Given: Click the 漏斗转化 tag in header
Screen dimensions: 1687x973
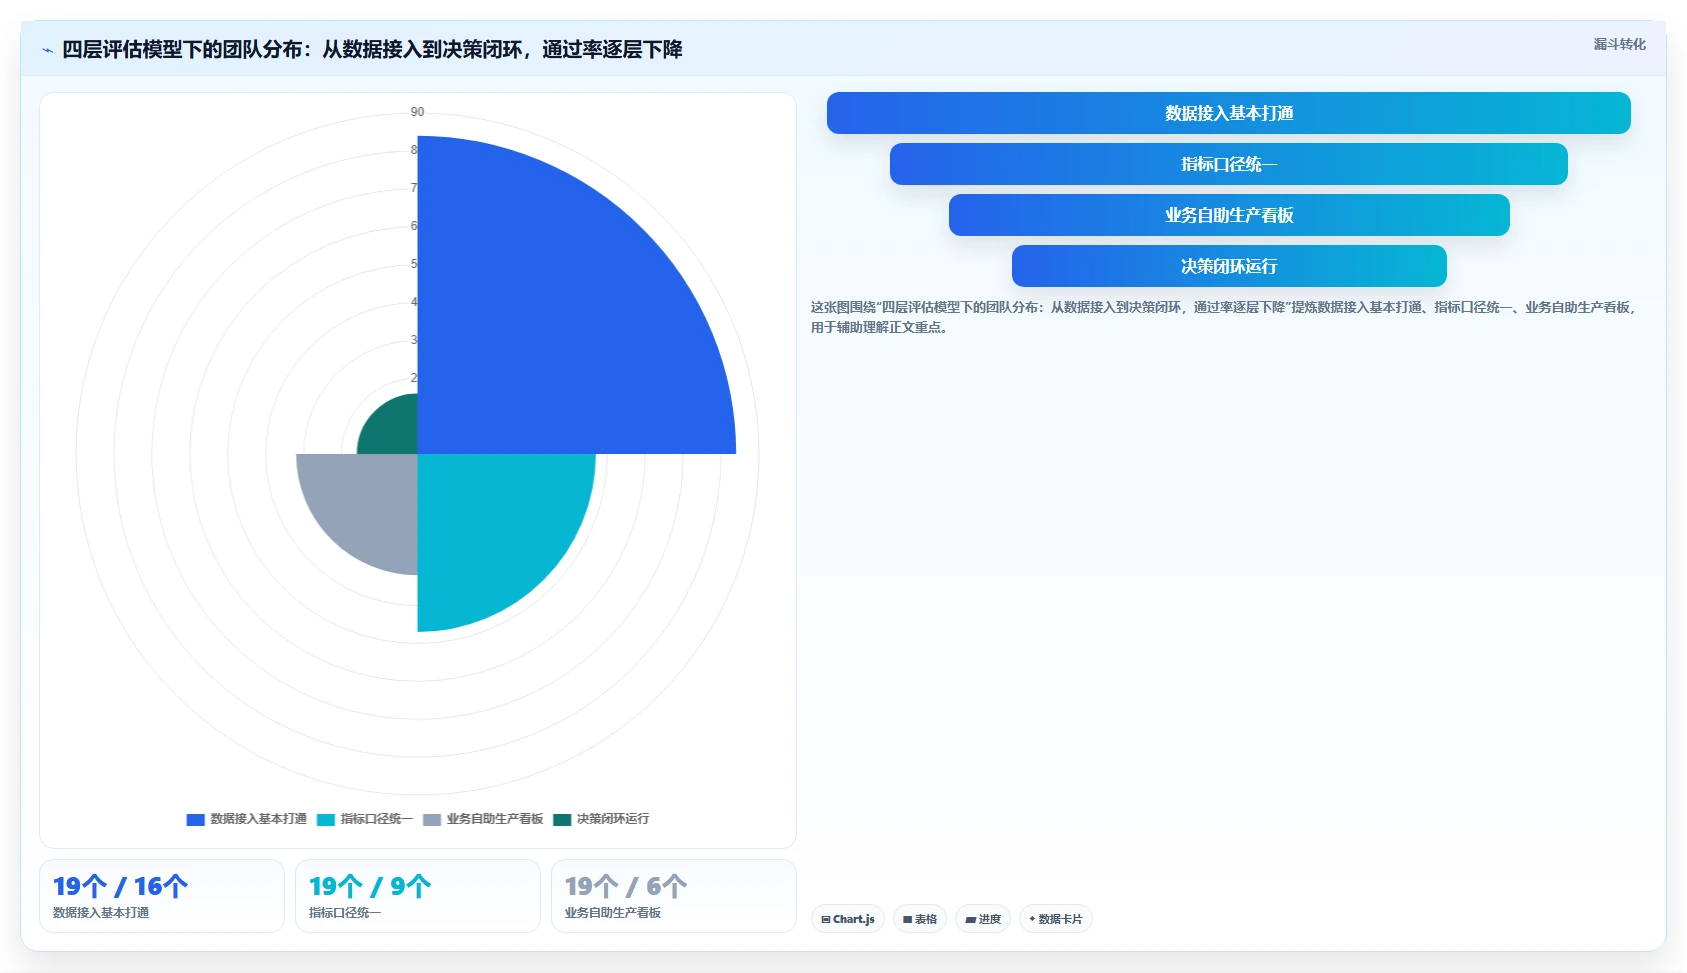Looking at the screenshot, I should (x=1619, y=44).
